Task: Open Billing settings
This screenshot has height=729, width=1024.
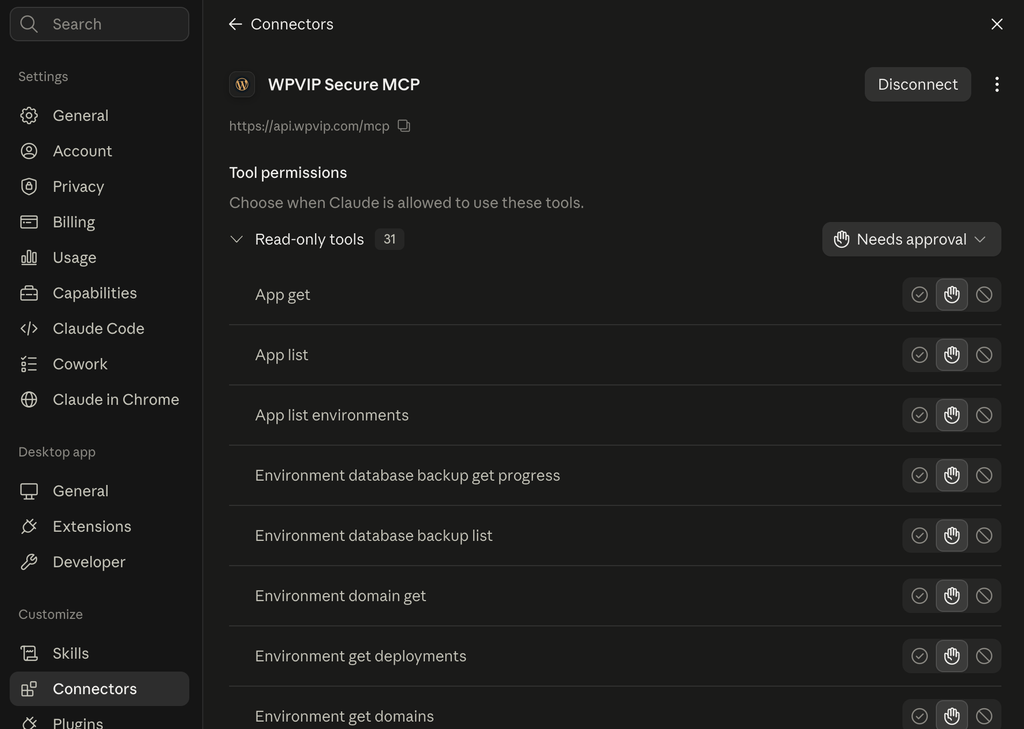Action: [x=99, y=222]
